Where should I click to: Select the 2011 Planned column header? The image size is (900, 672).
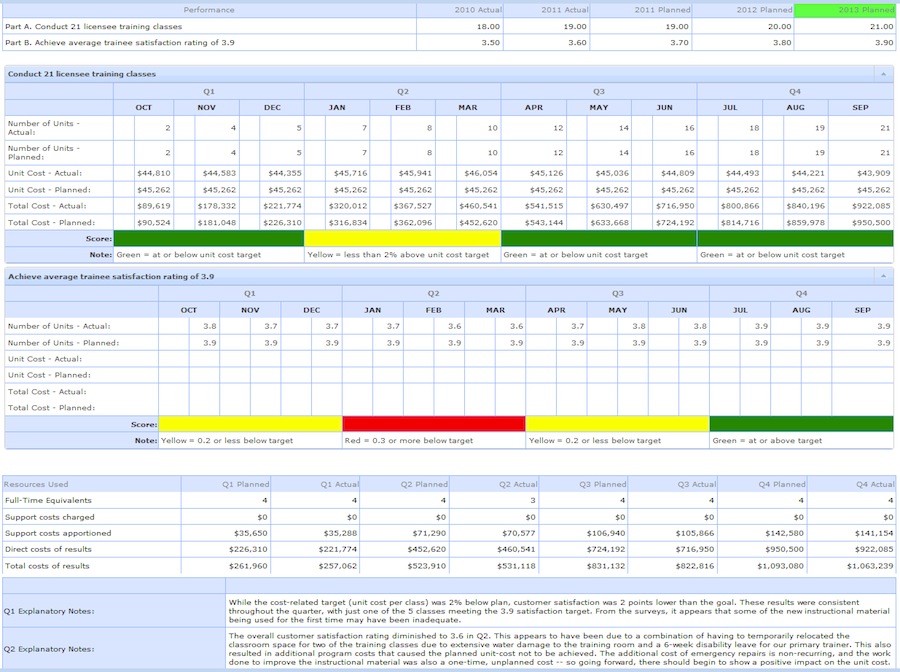(x=641, y=10)
